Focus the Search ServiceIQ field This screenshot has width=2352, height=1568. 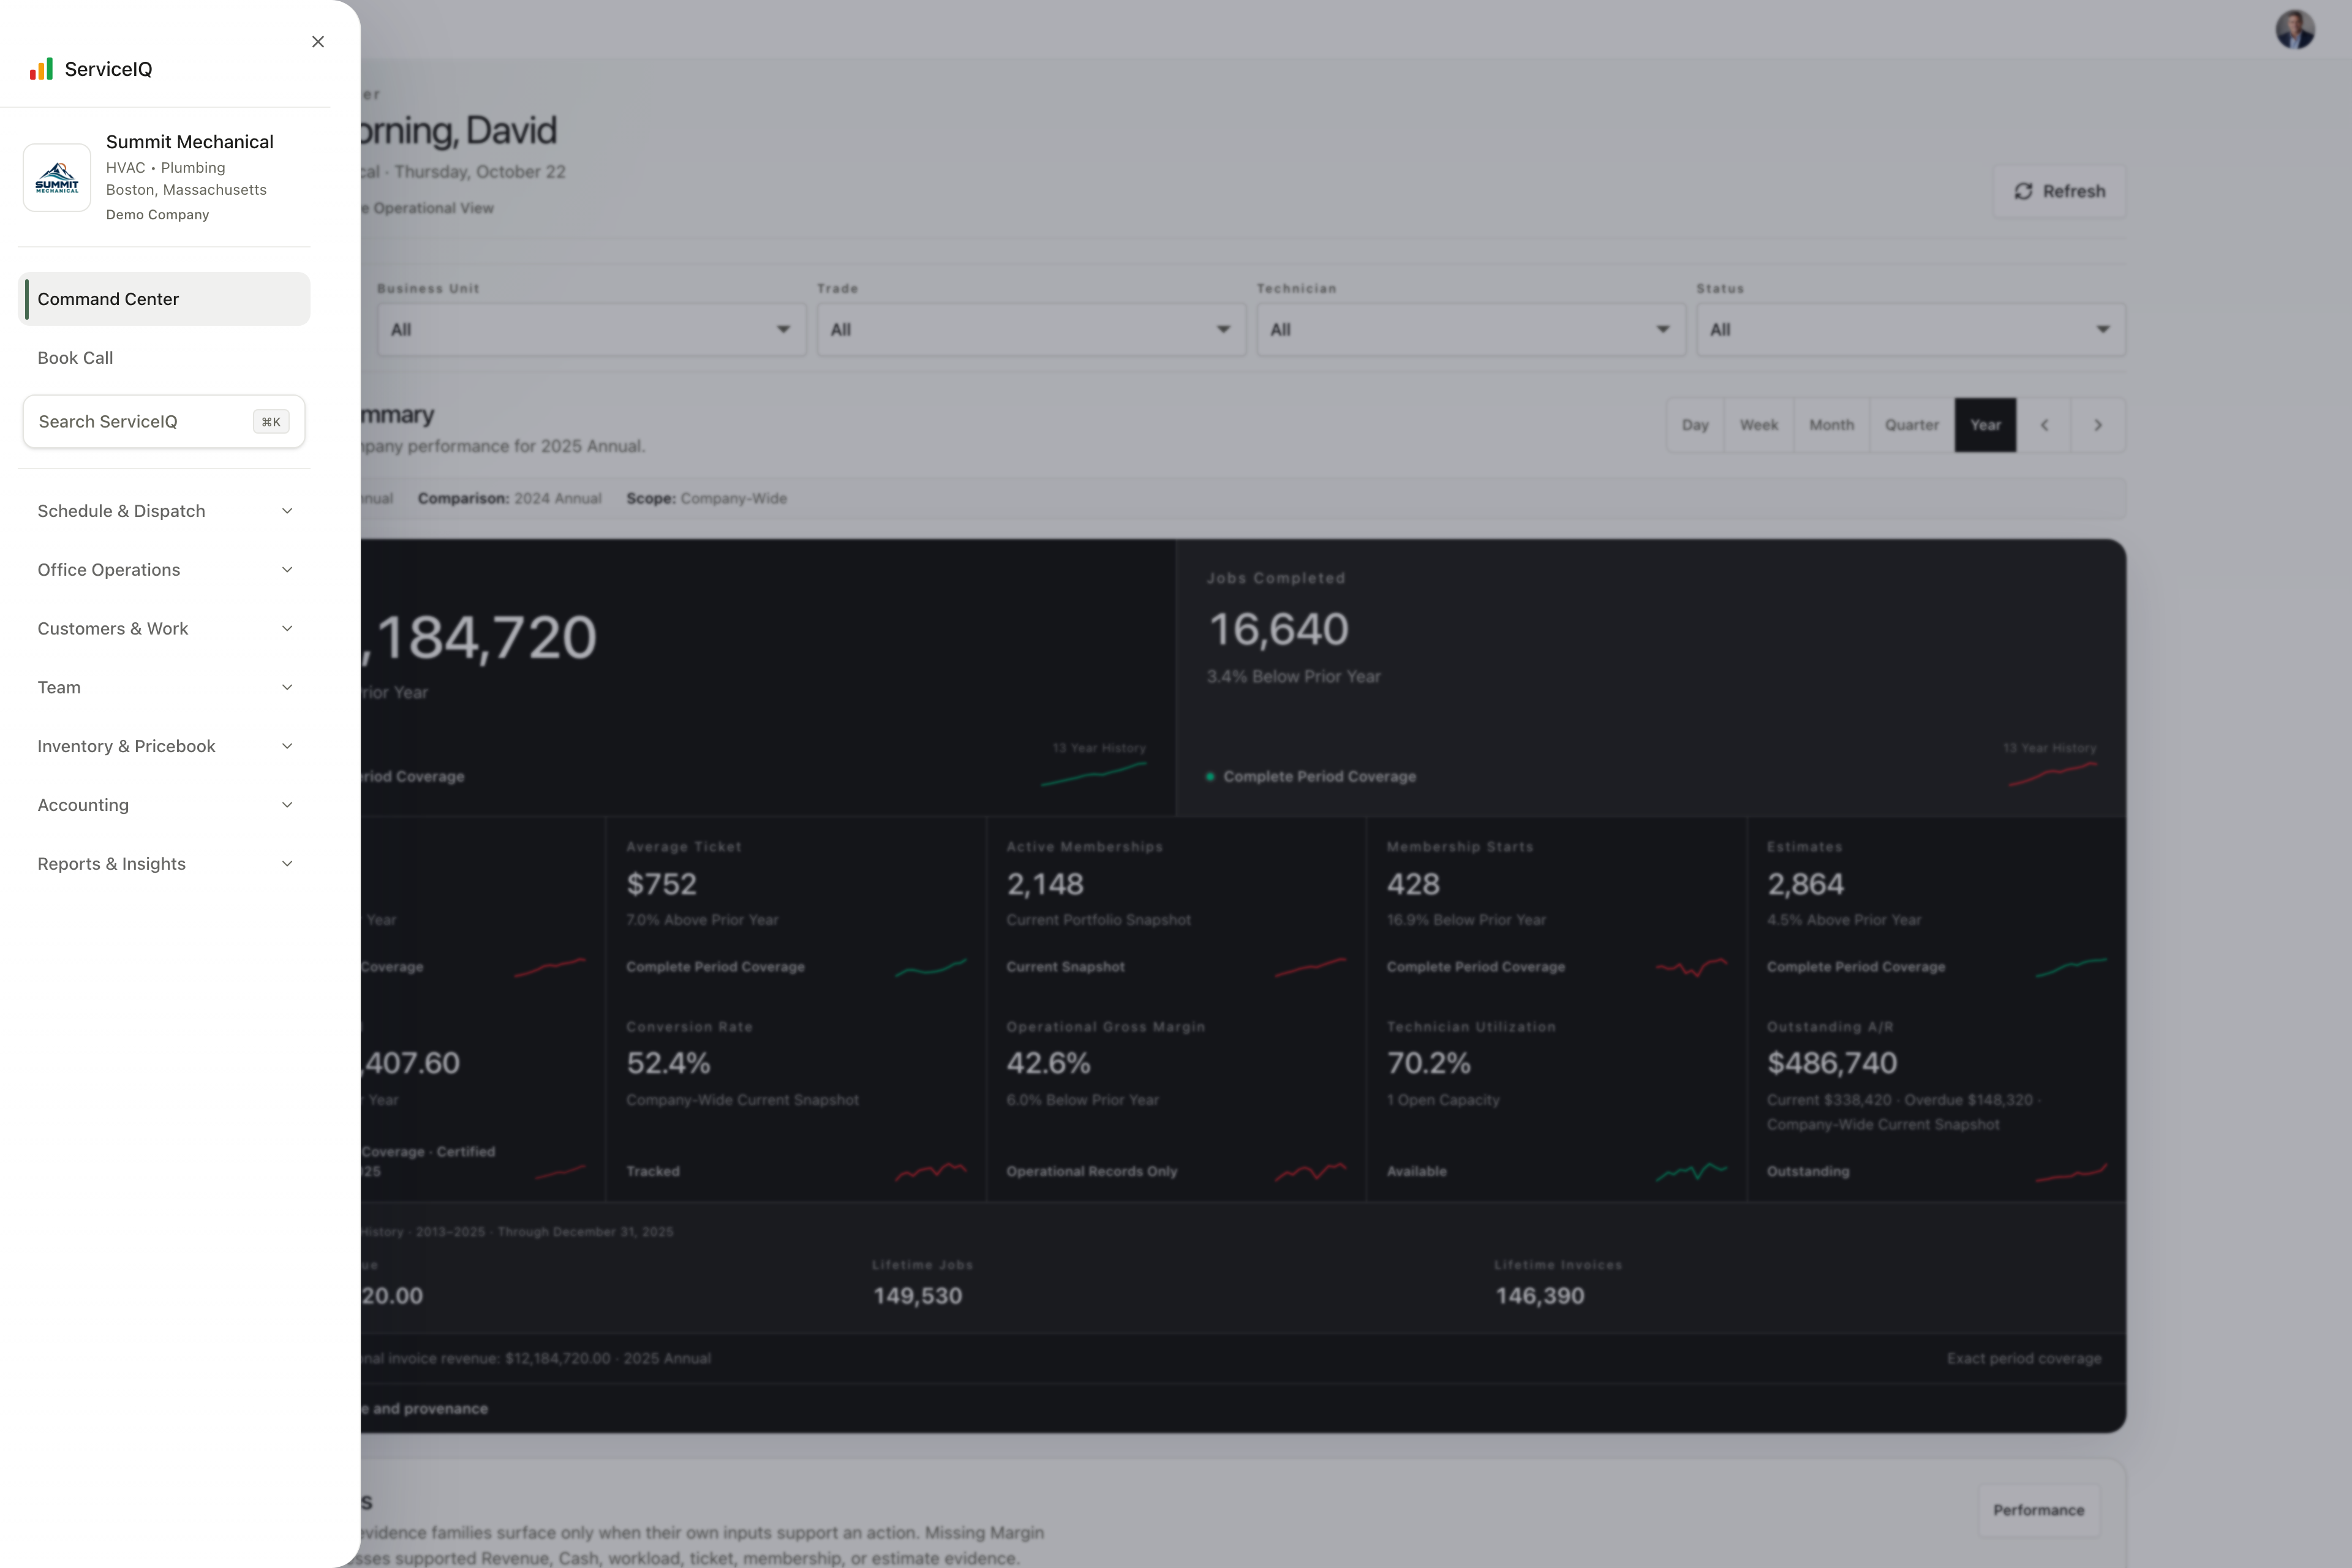point(164,421)
